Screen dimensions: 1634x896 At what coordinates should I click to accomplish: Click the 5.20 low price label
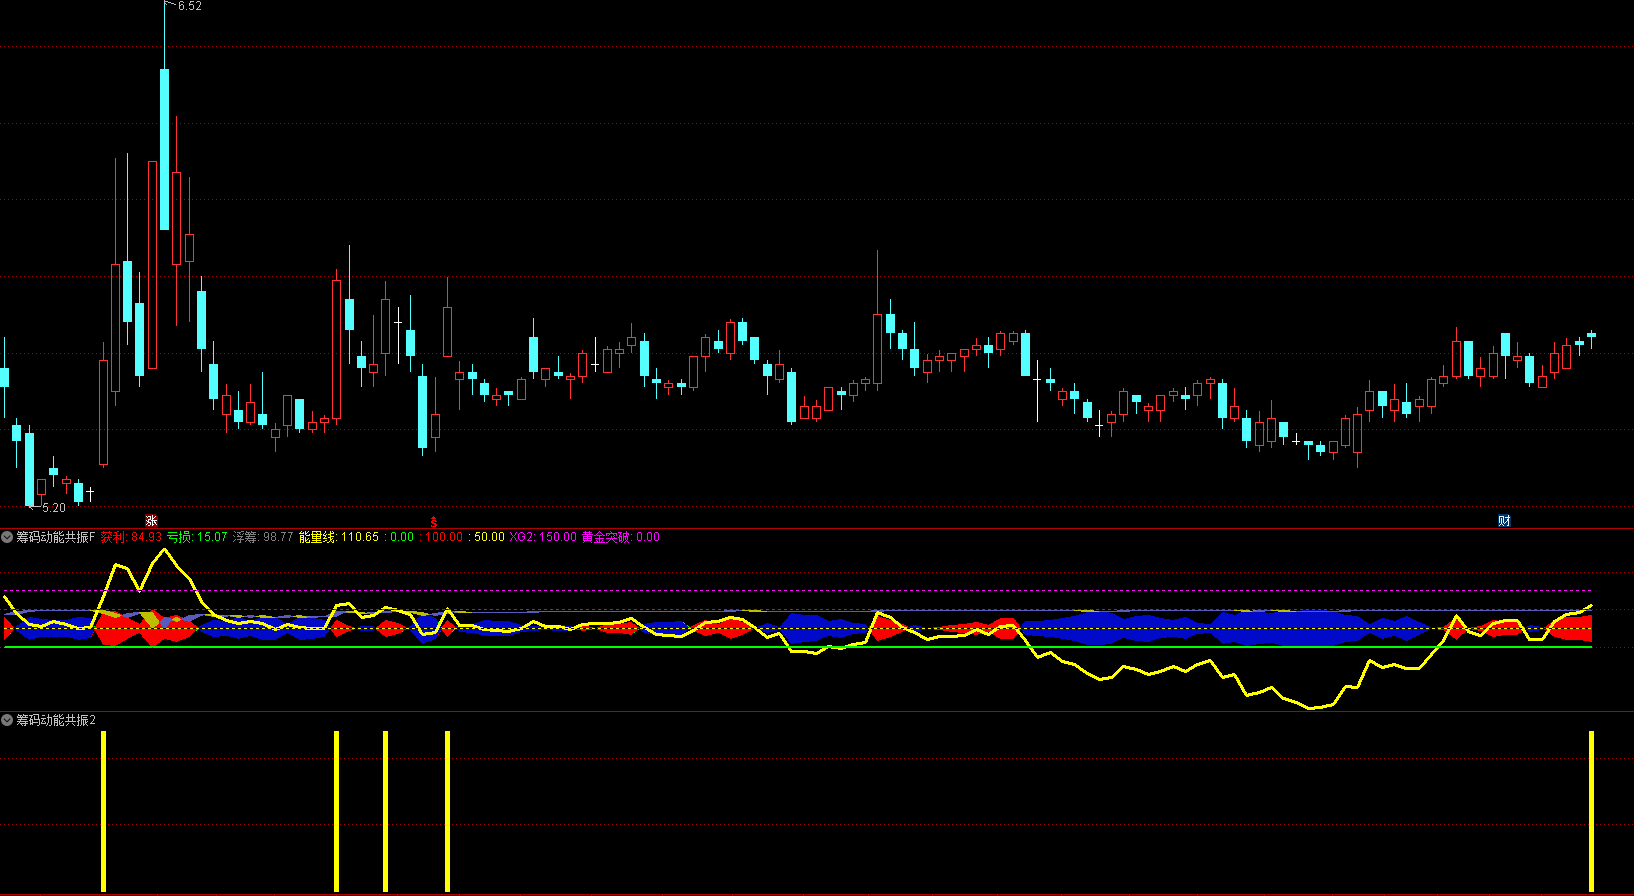click(53, 508)
